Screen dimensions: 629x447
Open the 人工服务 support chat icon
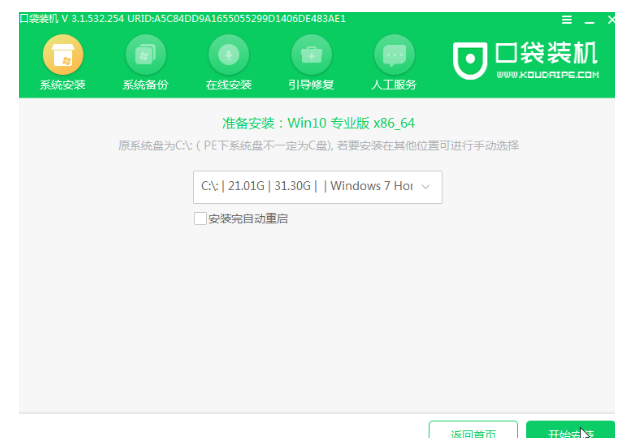click(394, 54)
